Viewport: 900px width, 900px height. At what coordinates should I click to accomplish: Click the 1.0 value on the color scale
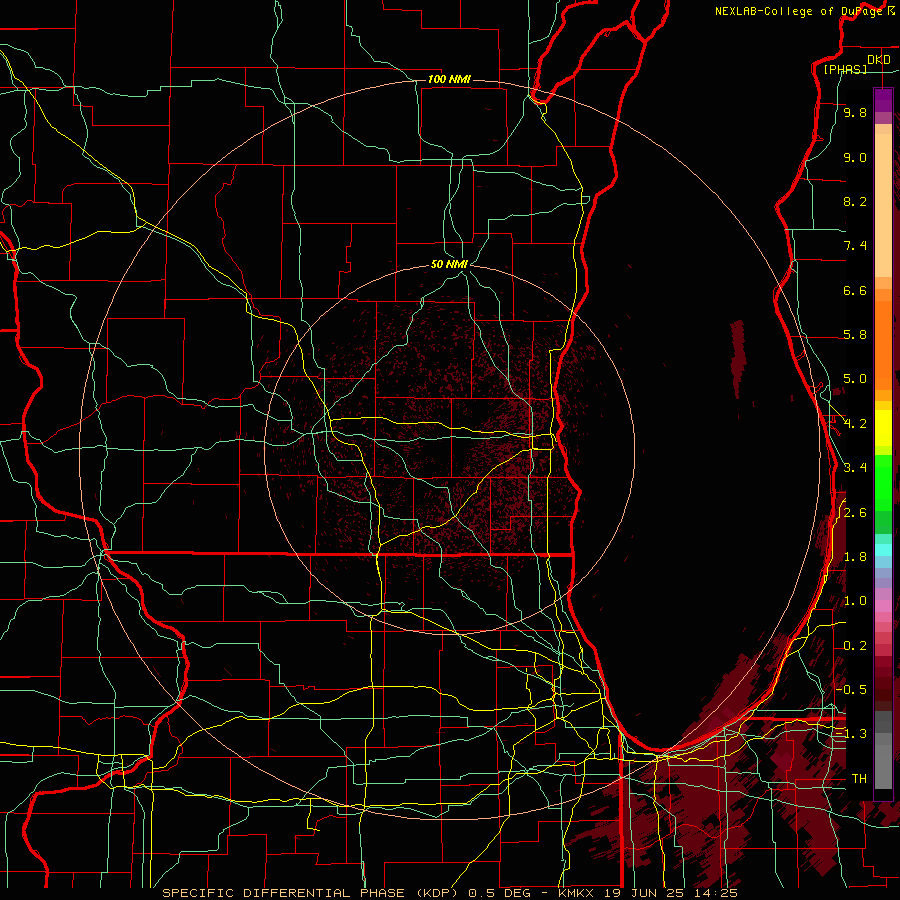click(855, 601)
